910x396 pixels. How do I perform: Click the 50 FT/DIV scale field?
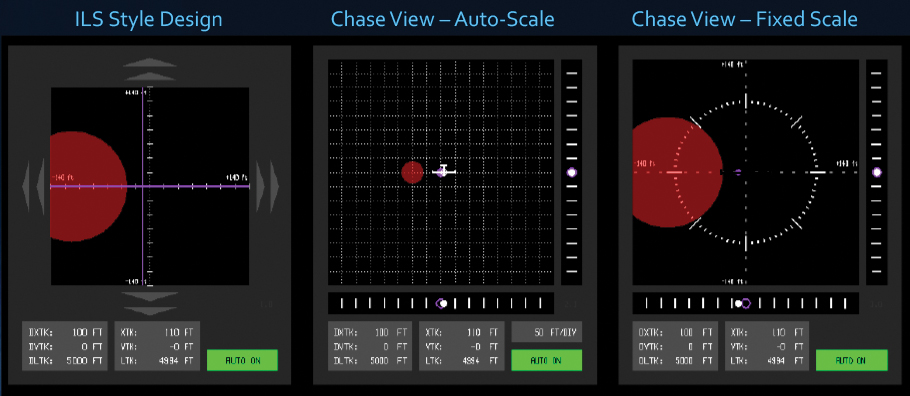[547, 332]
